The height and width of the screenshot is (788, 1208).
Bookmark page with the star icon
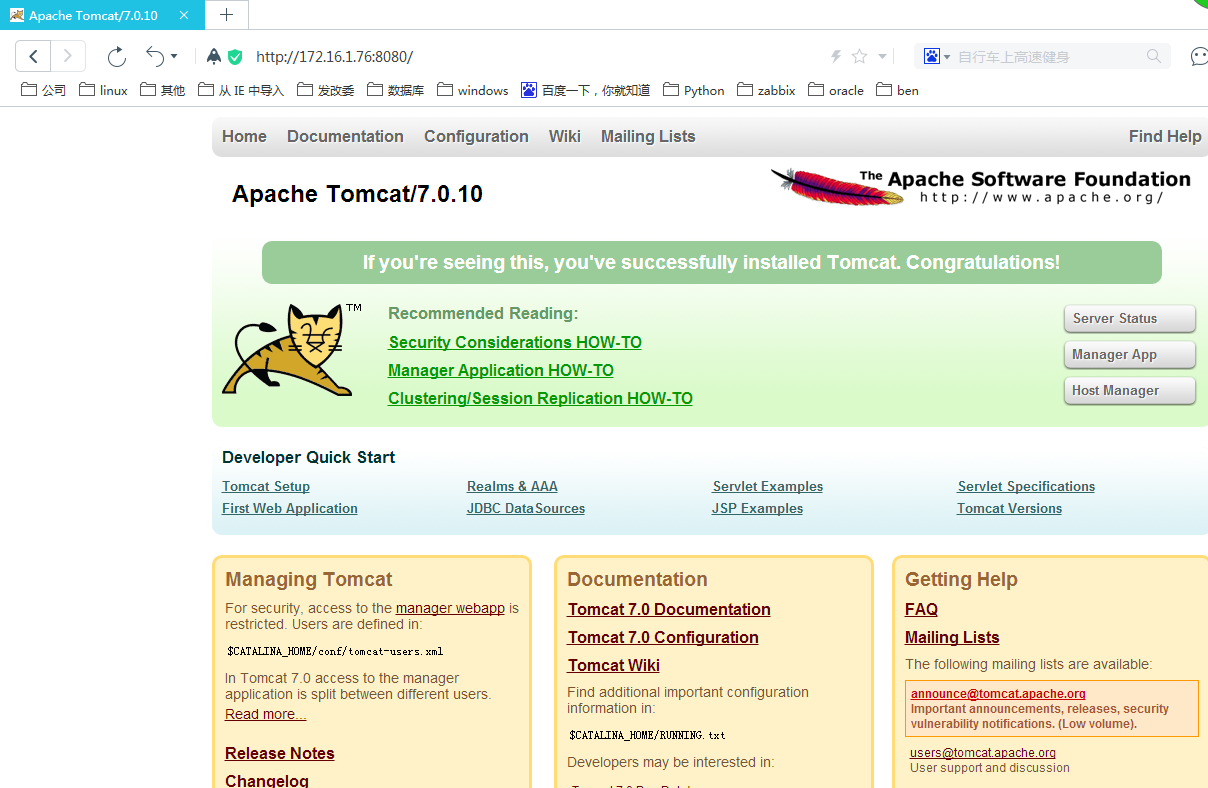coord(859,57)
